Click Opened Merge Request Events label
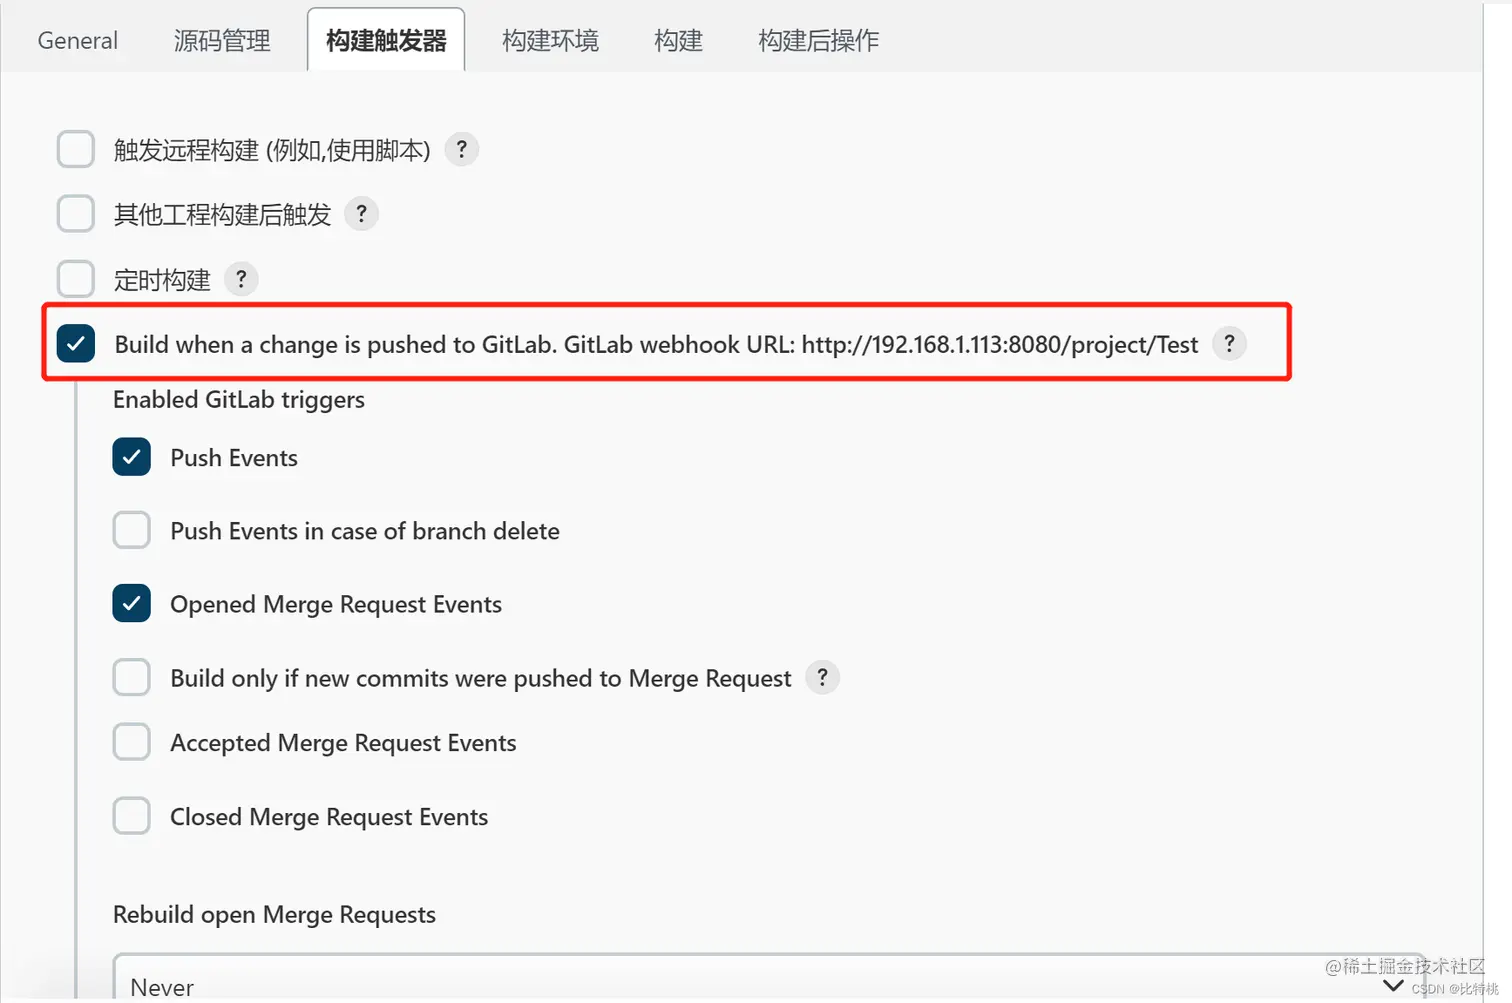Viewport: 1512px width, 1003px height. (x=336, y=605)
